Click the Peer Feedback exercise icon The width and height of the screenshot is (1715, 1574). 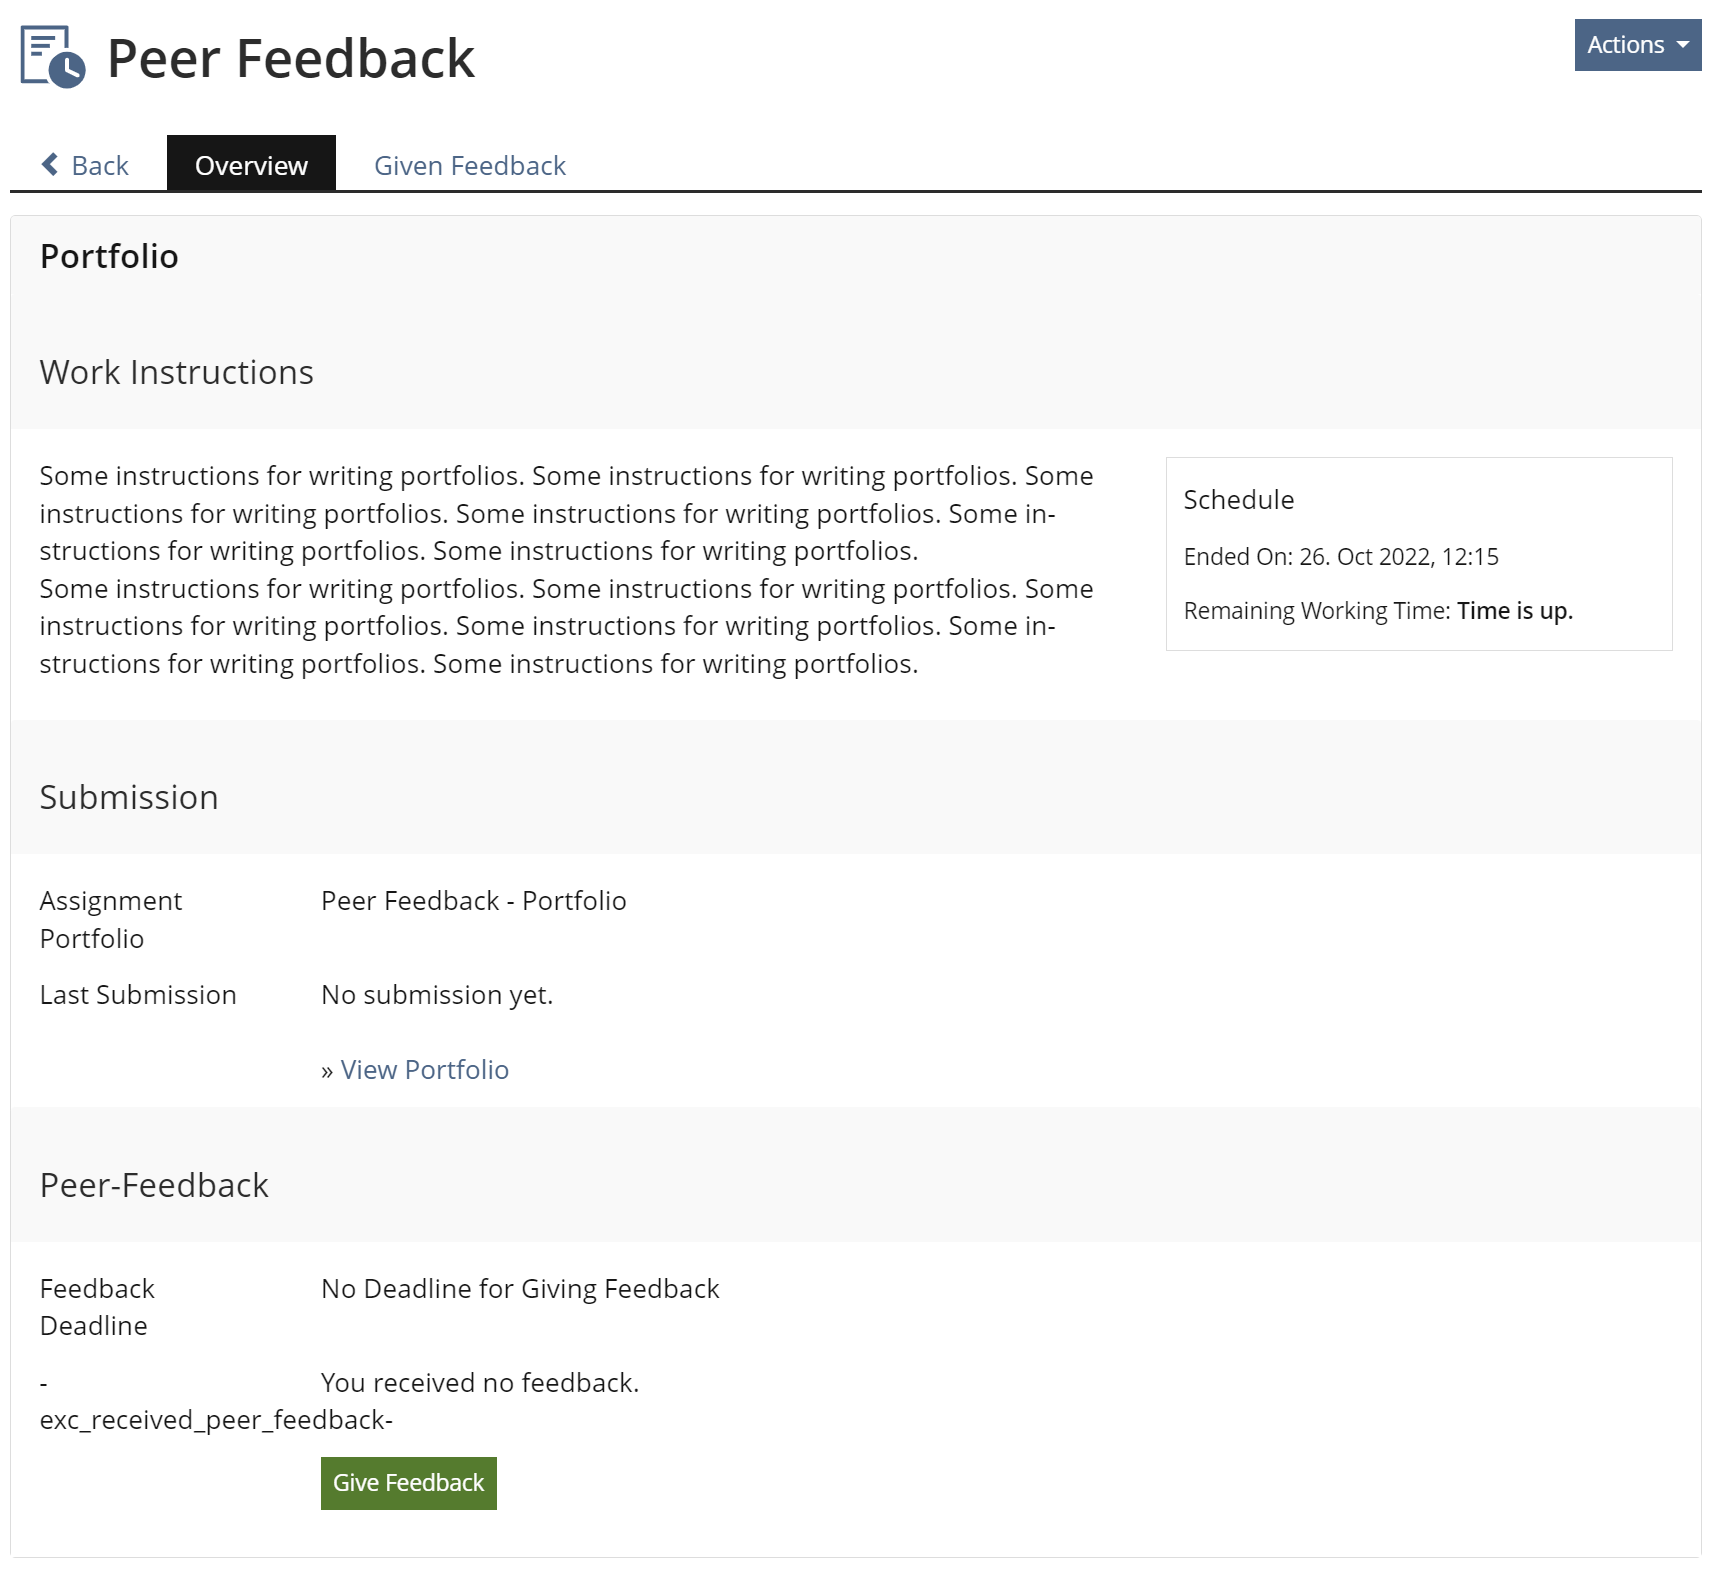coord(53,57)
